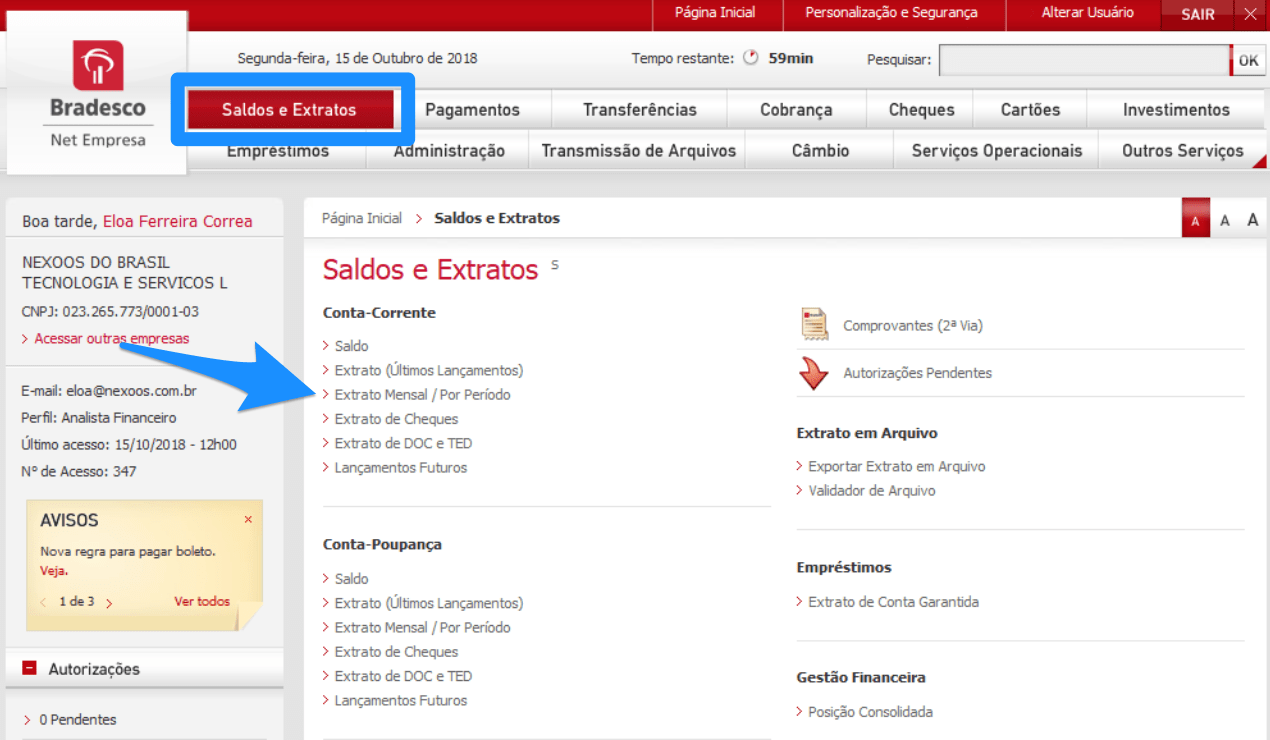Click the Autorizações Pendentes text link
The width and height of the screenshot is (1270, 740).
click(x=917, y=373)
